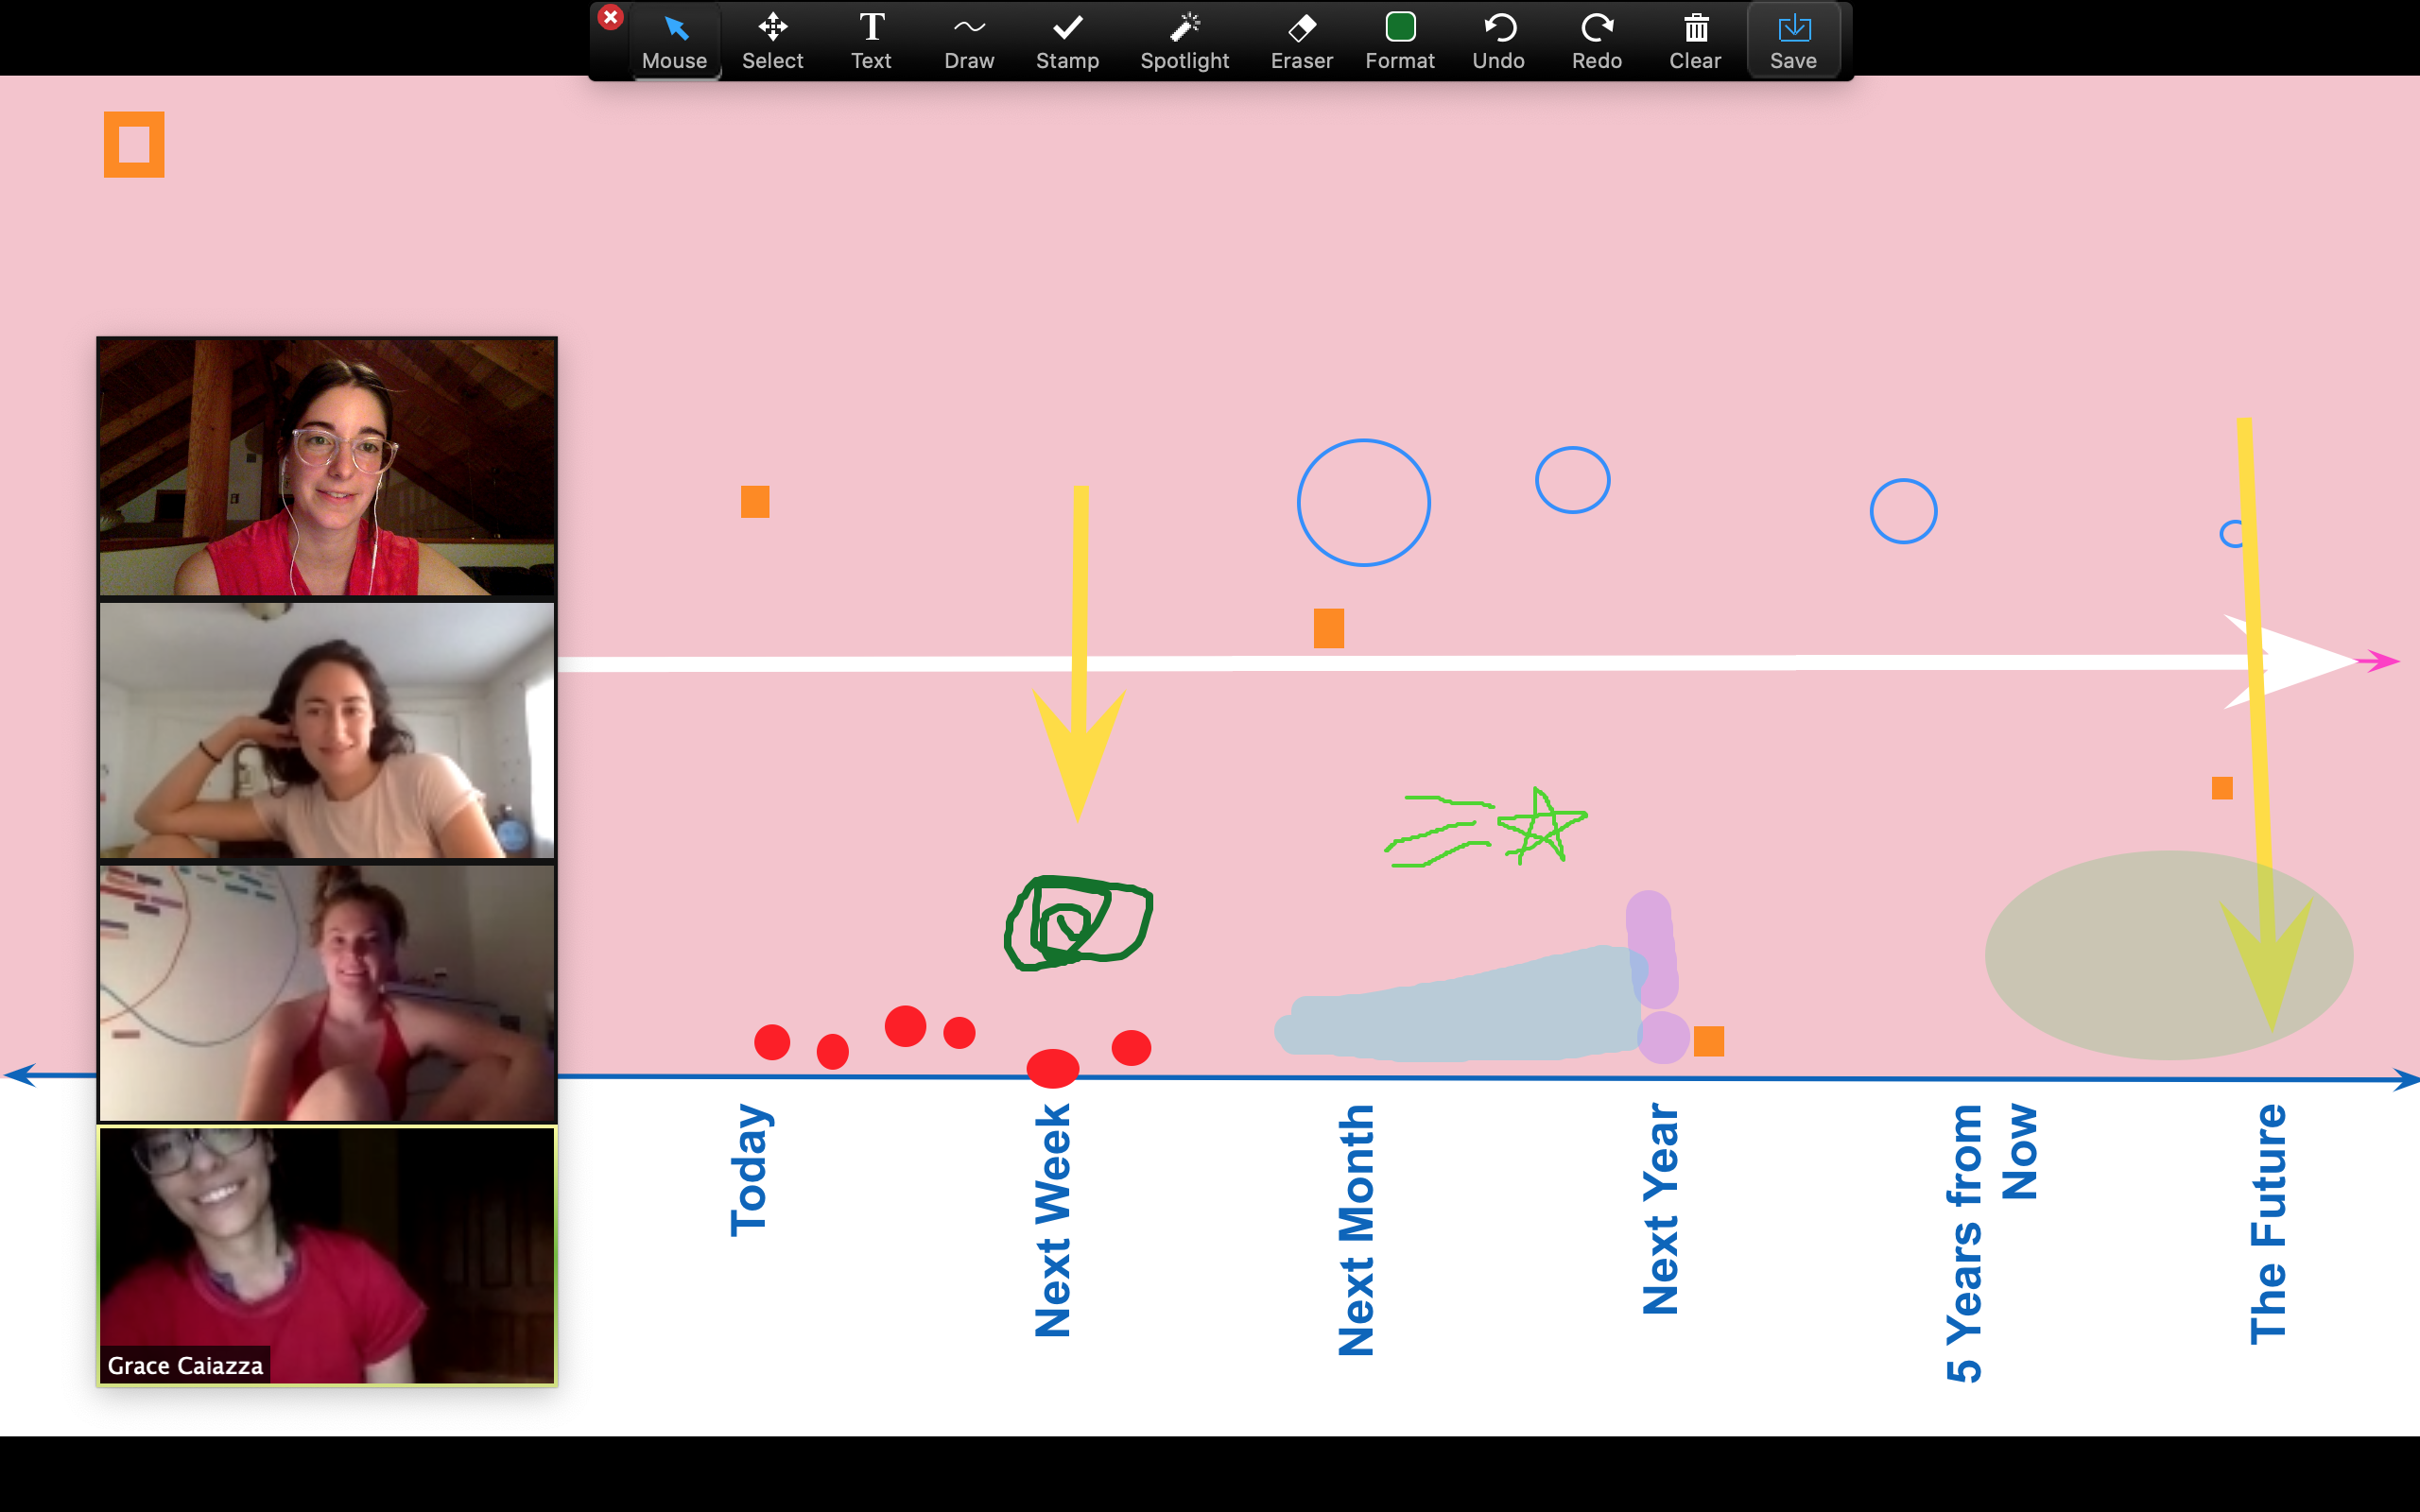Open the green Format color options

(1399, 42)
